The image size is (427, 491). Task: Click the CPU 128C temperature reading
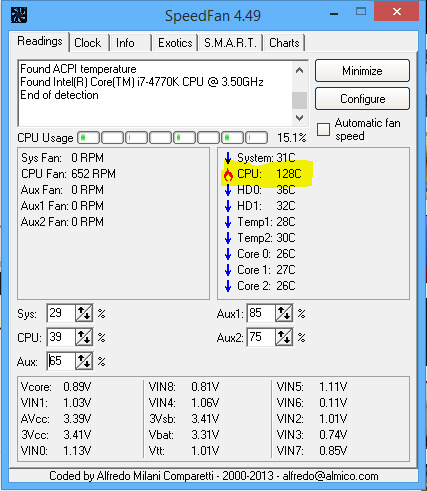[x=269, y=174]
